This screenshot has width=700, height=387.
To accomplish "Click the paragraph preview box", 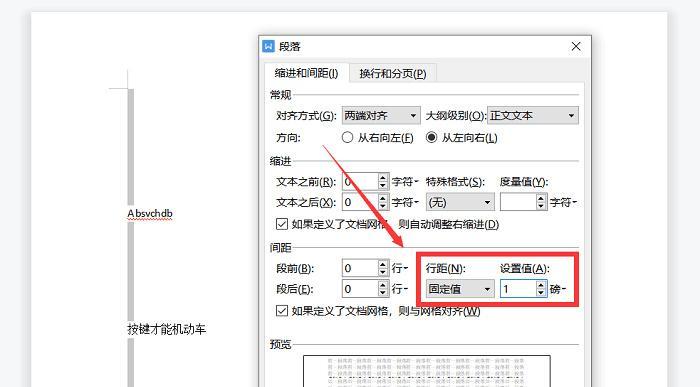I will click(426, 371).
